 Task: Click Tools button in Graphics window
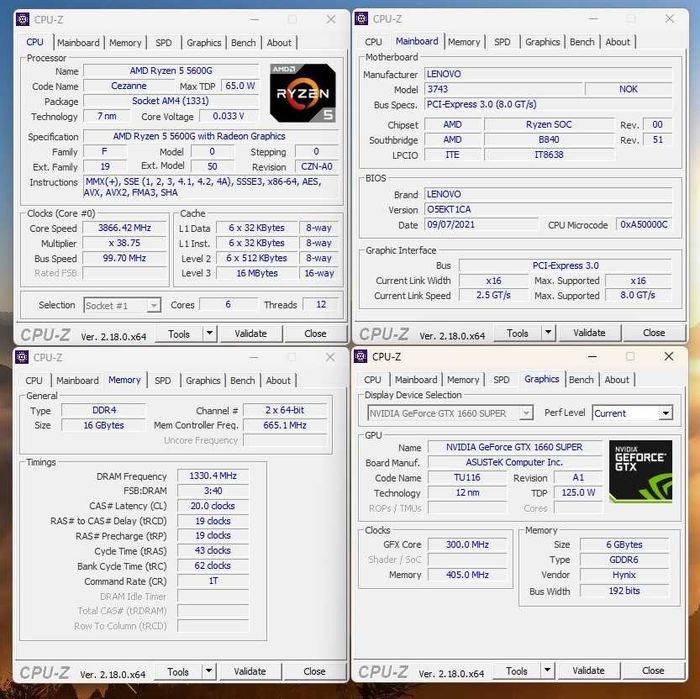click(x=517, y=671)
